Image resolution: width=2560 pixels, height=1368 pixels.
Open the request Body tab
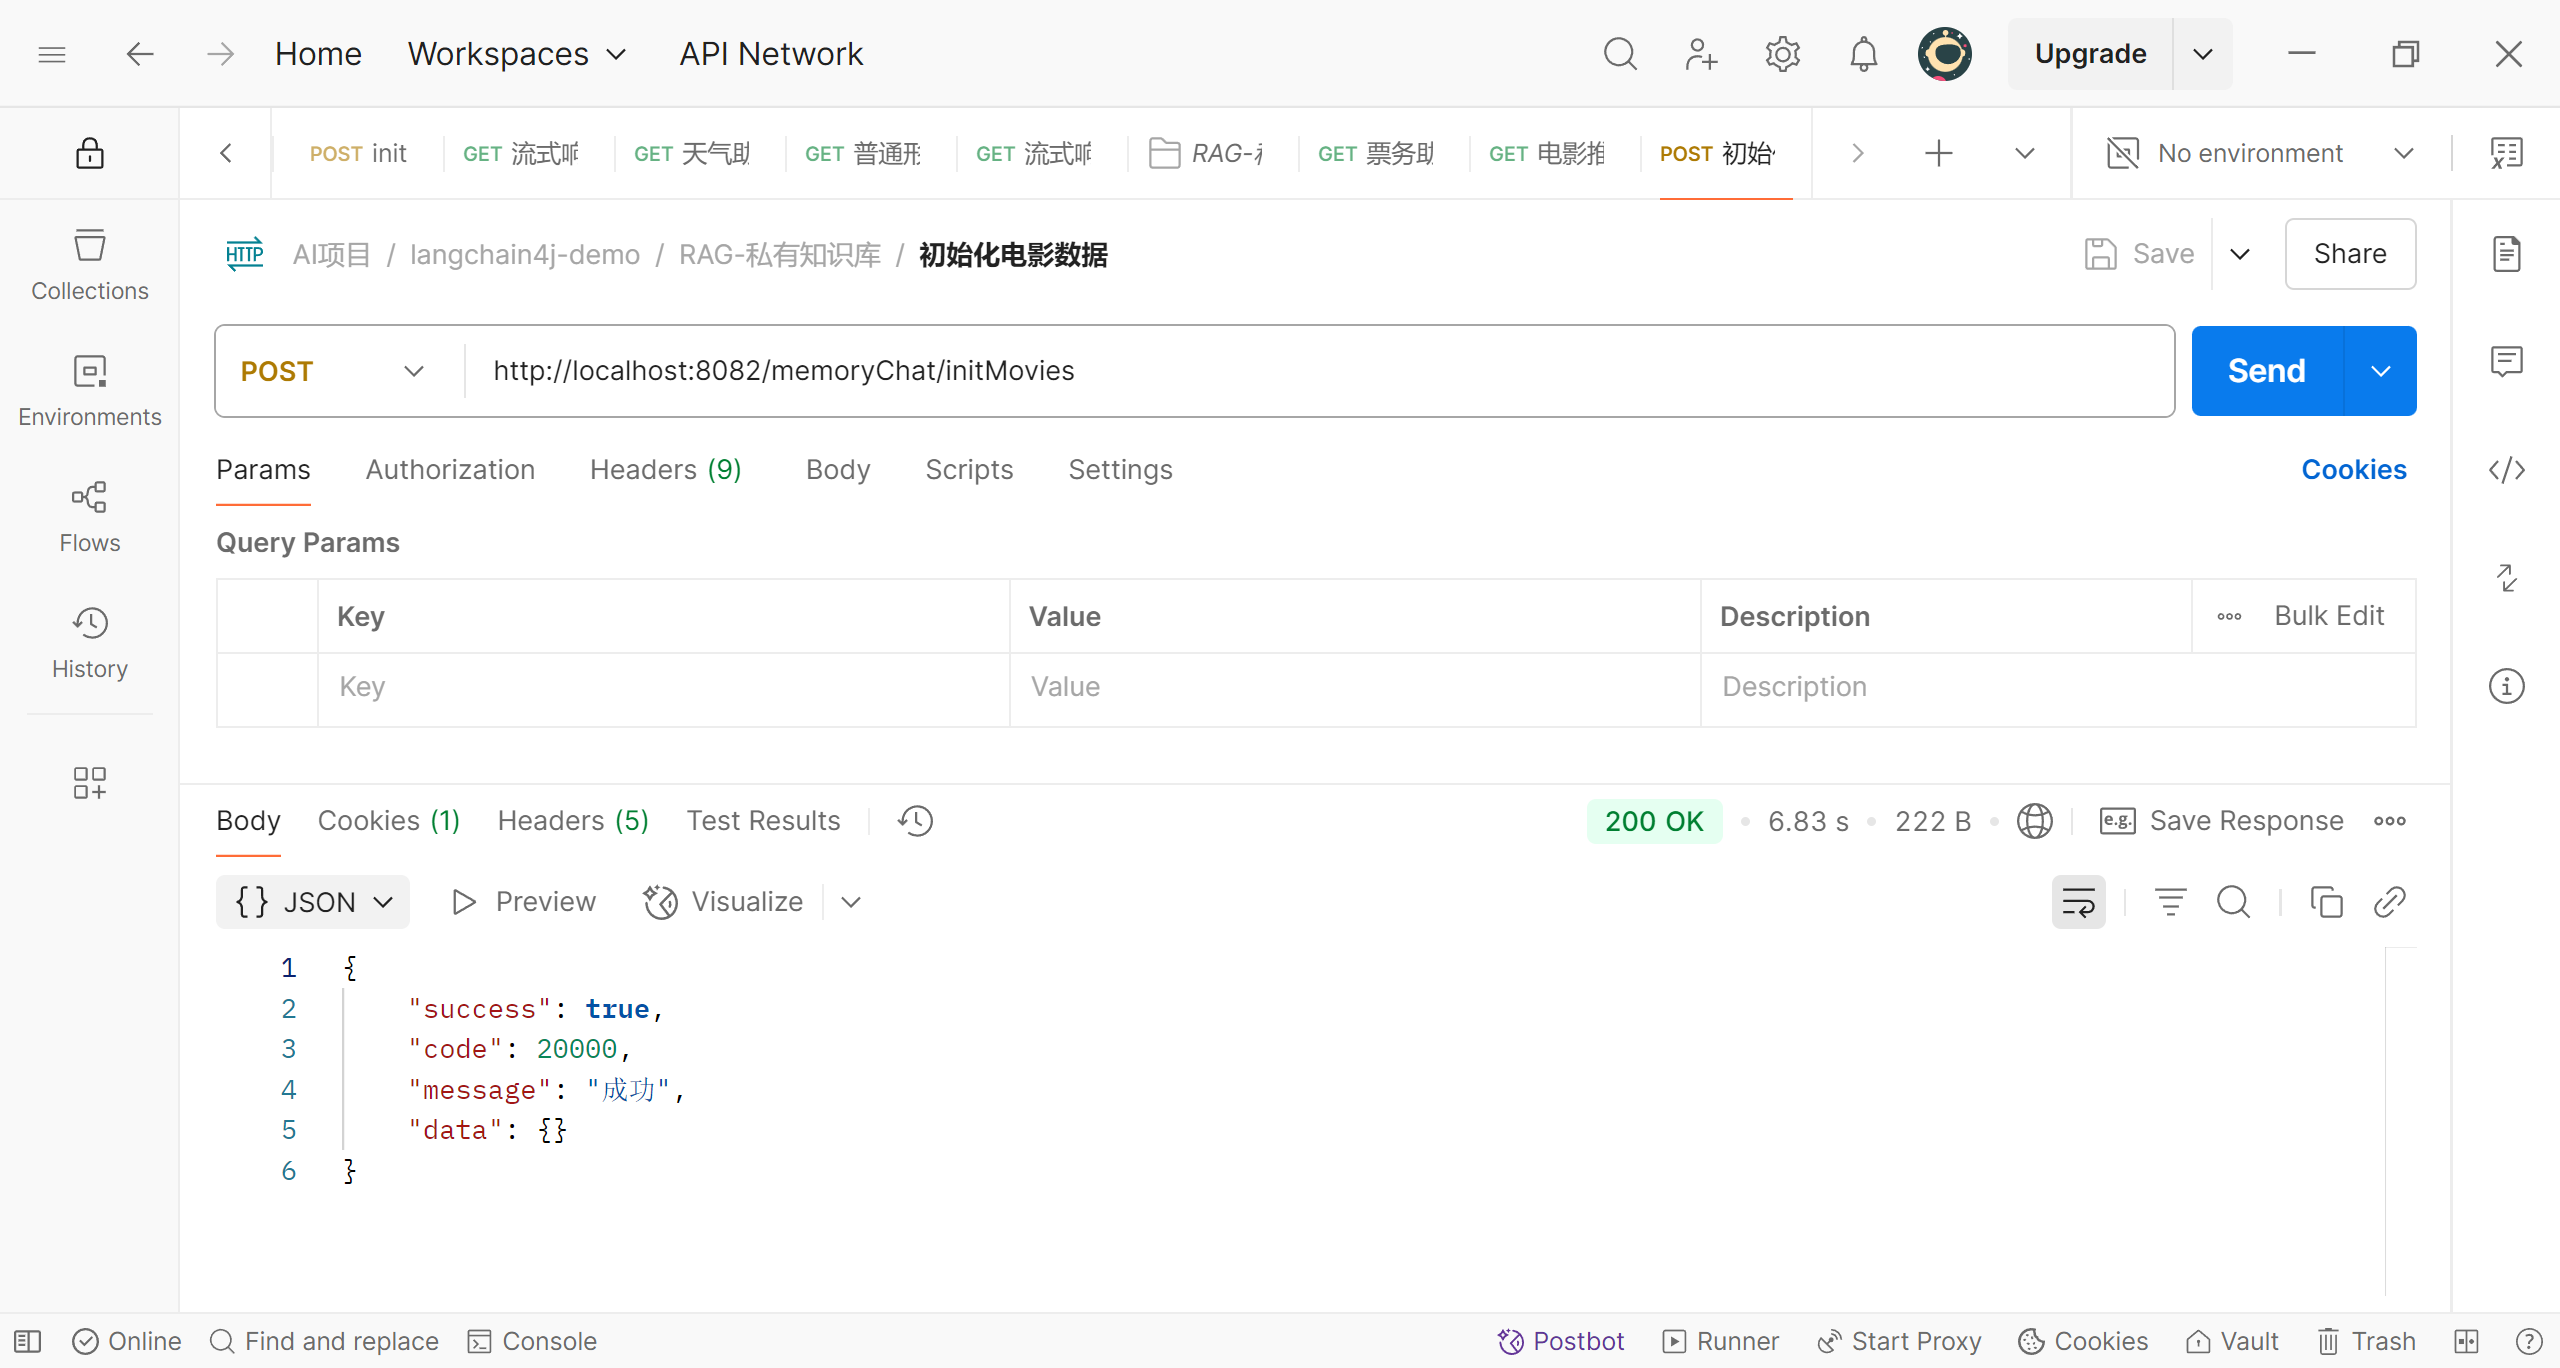838,470
